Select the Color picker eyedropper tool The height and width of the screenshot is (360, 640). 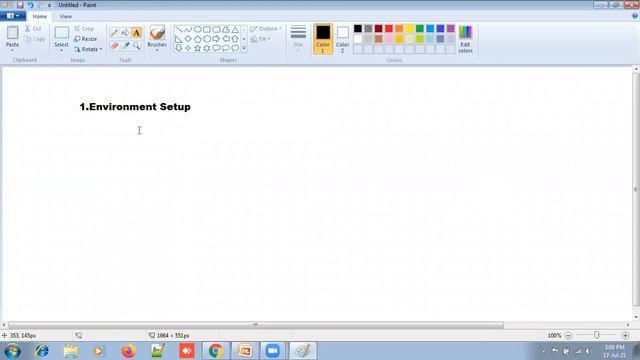(x=125, y=46)
